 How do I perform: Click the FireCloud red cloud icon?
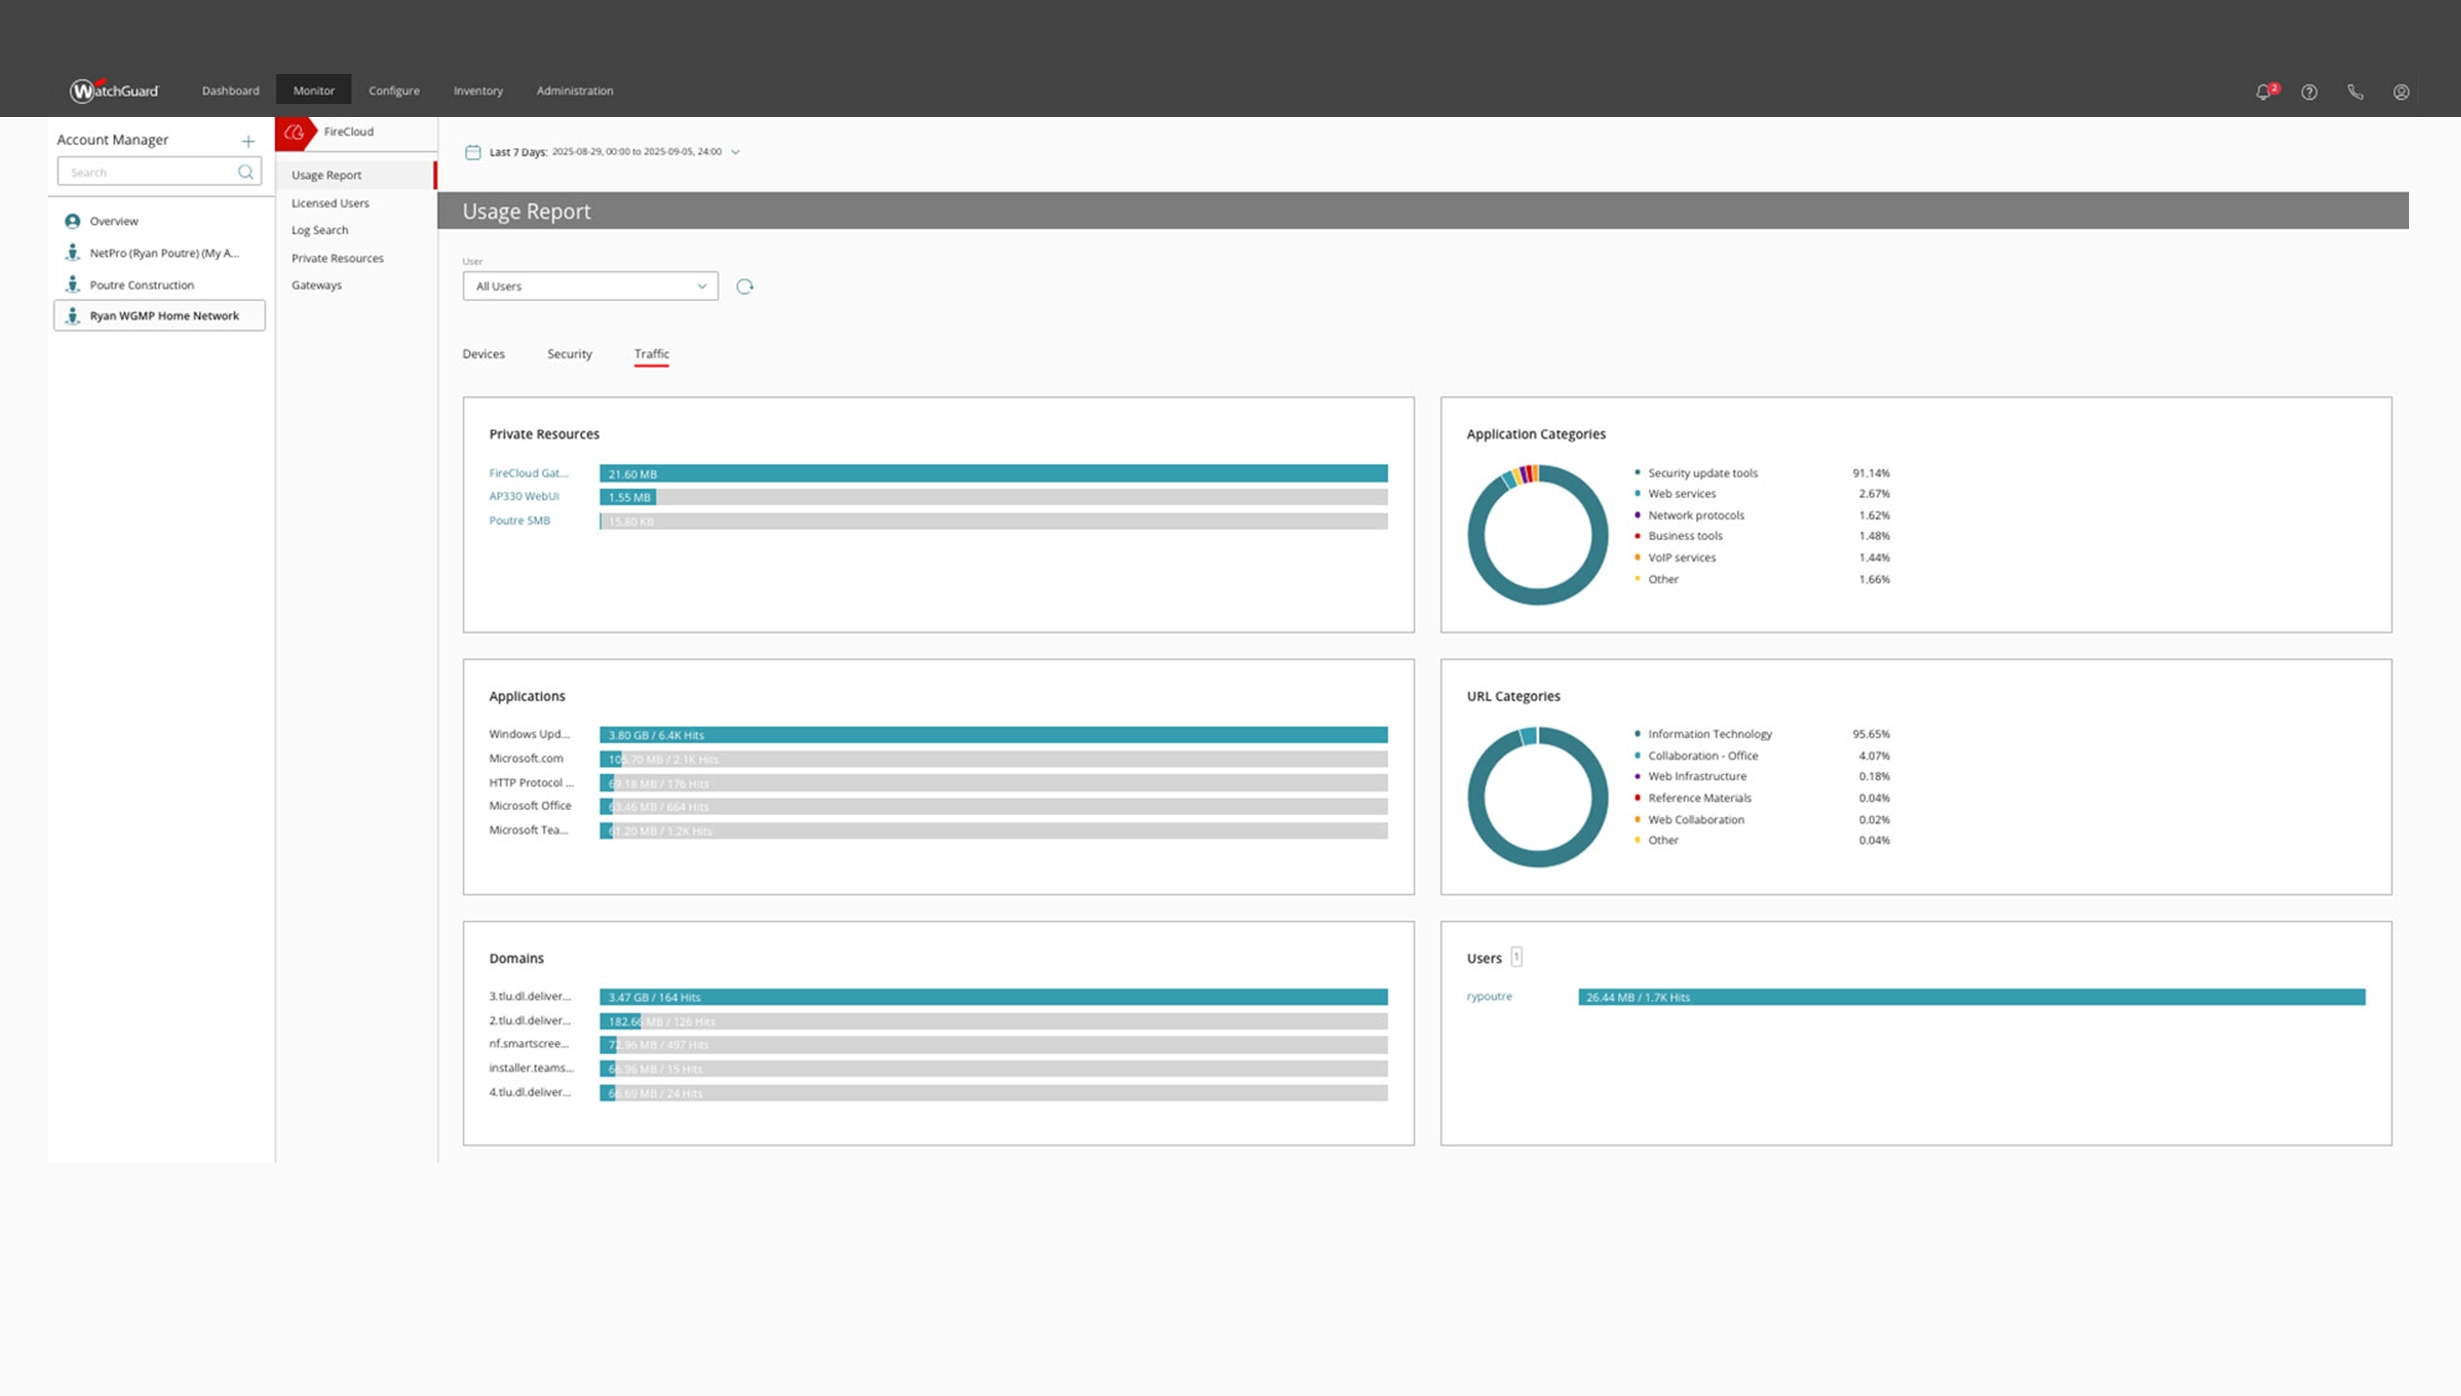[x=294, y=132]
